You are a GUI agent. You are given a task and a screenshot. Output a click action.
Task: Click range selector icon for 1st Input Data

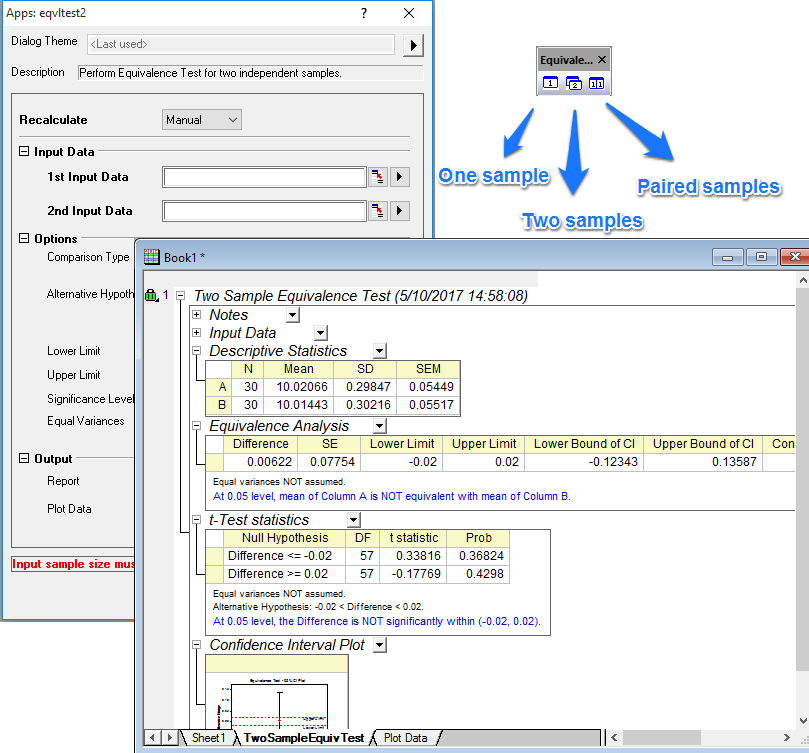378,178
